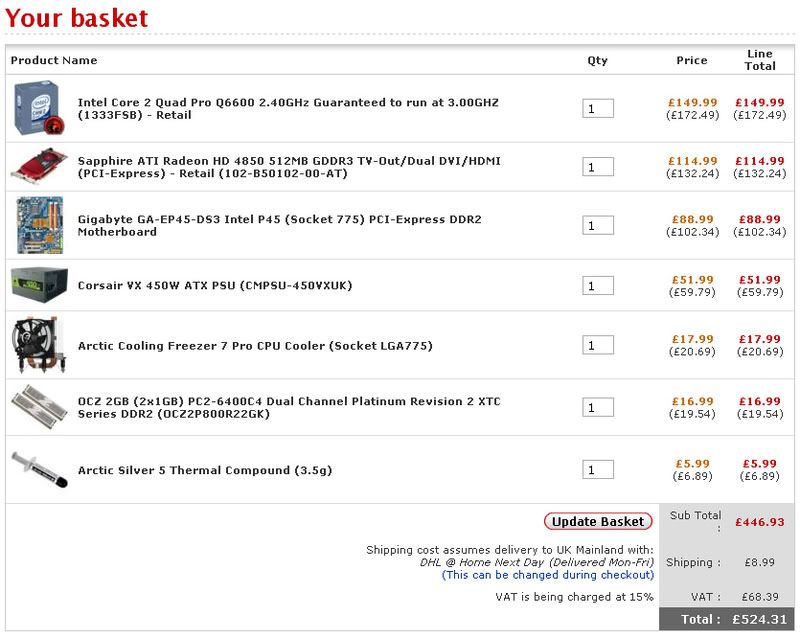This screenshot has height=638, width=800.
Task: Open the Intel Core 2 Quad Q6600 product name
Action: (288, 108)
